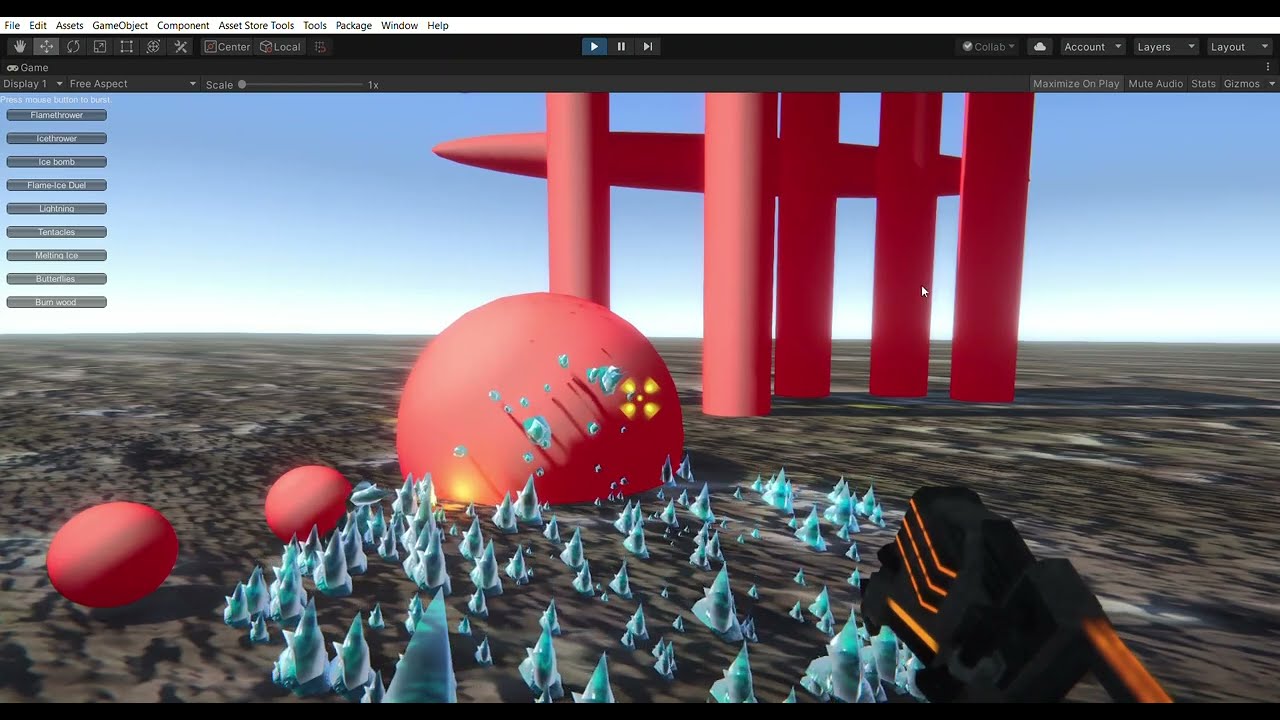Click the Scale slider handle
Image resolution: width=1280 pixels, height=720 pixels.
point(242,85)
